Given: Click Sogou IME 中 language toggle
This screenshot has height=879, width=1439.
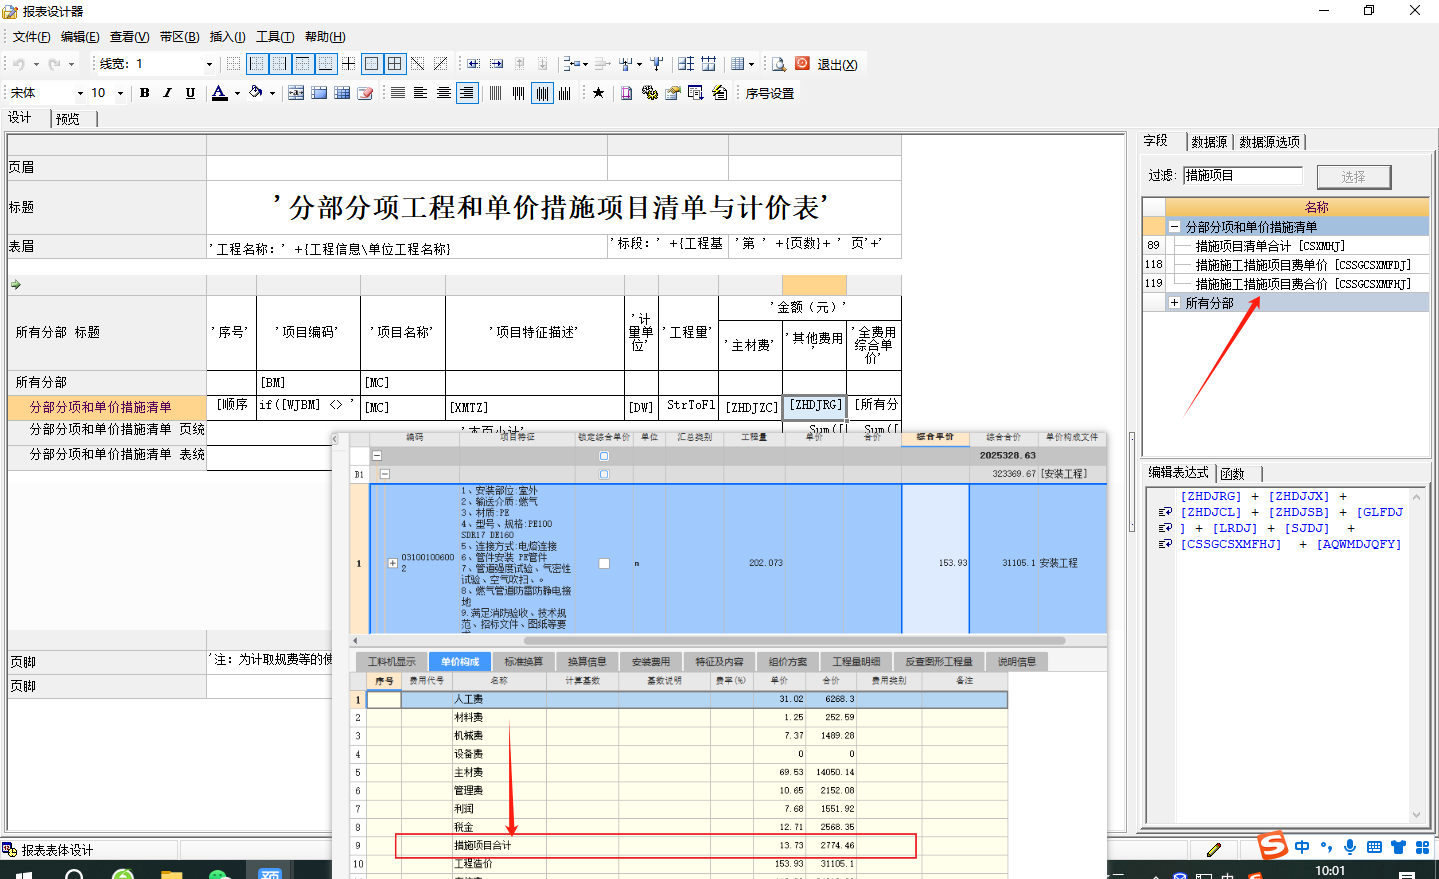Looking at the screenshot, I should tap(1302, 847).
